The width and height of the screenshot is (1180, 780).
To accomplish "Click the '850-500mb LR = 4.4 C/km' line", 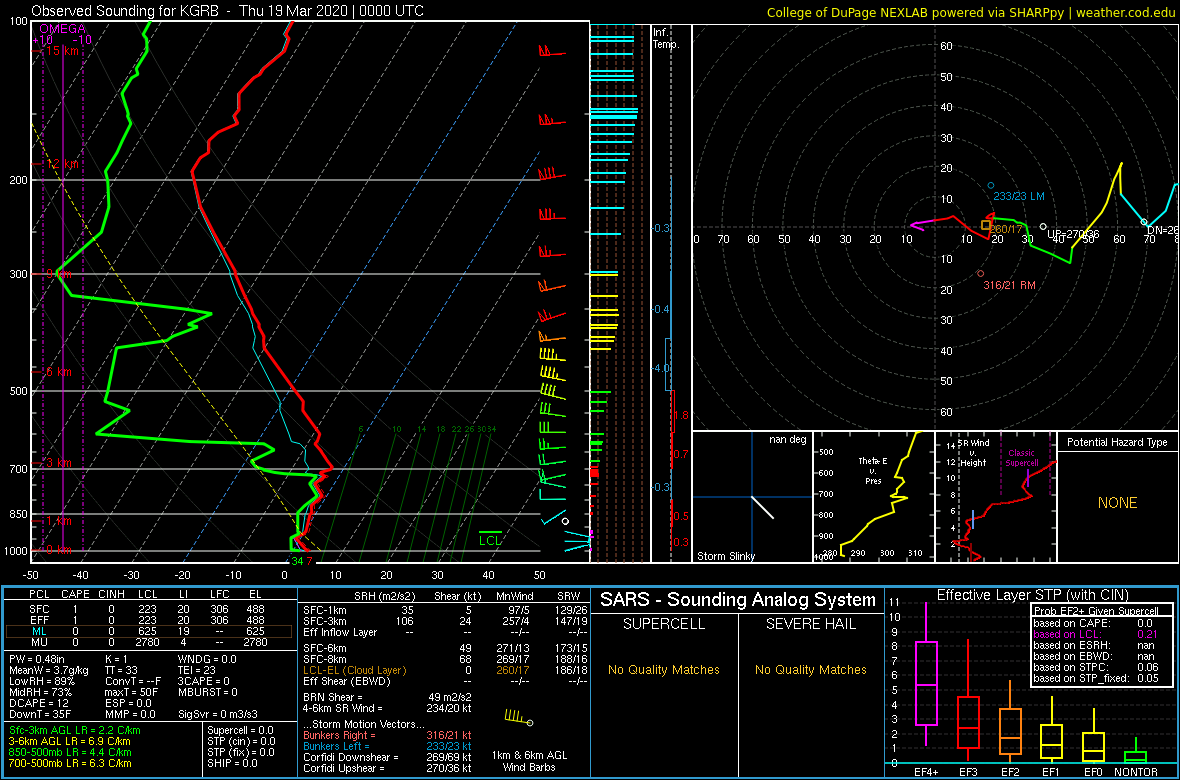I will click(70, 752).
